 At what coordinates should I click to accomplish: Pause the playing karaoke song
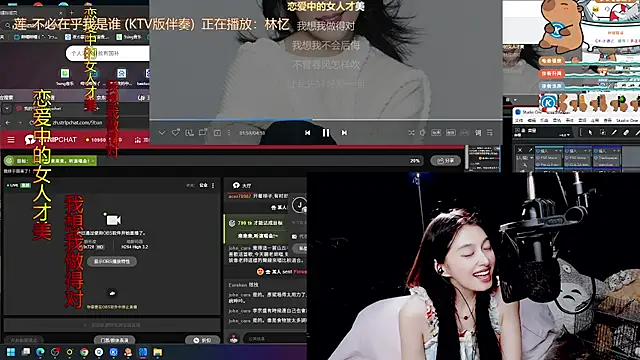[326, 133]
